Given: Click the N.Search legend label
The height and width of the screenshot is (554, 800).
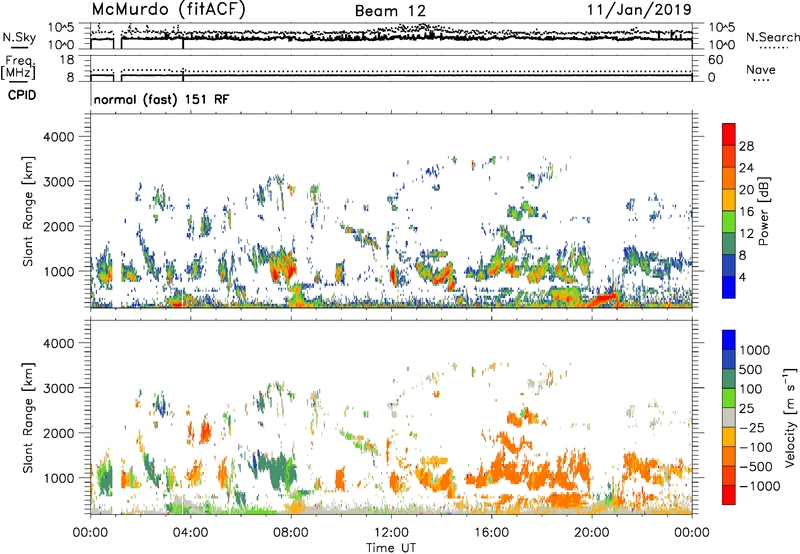Looking at the screenshot, I should [x=773, y=37].
